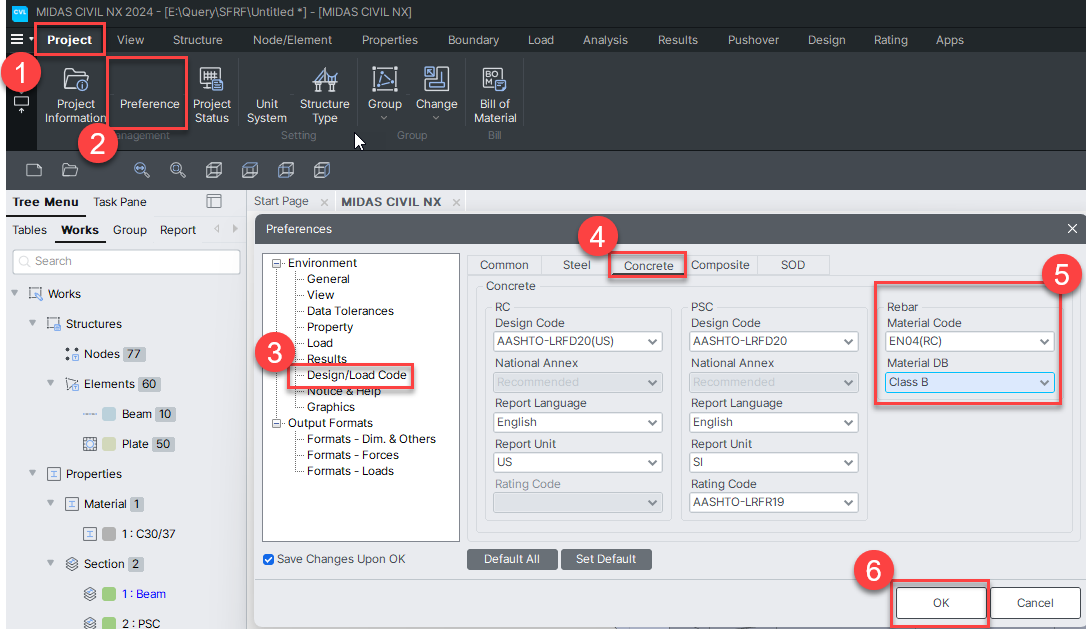The width and height of the screenshot is (1086, 629).
Task: Open the Analysis ribbon tab
Action: coord(605,40)
